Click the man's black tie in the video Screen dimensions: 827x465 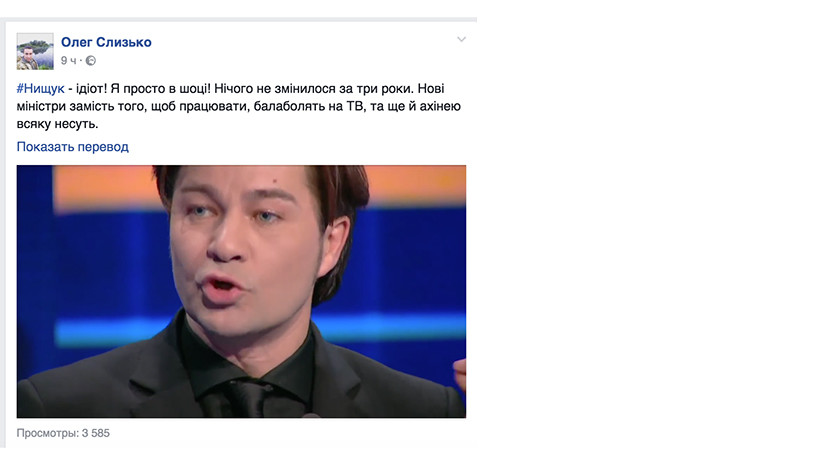point(248,398)
